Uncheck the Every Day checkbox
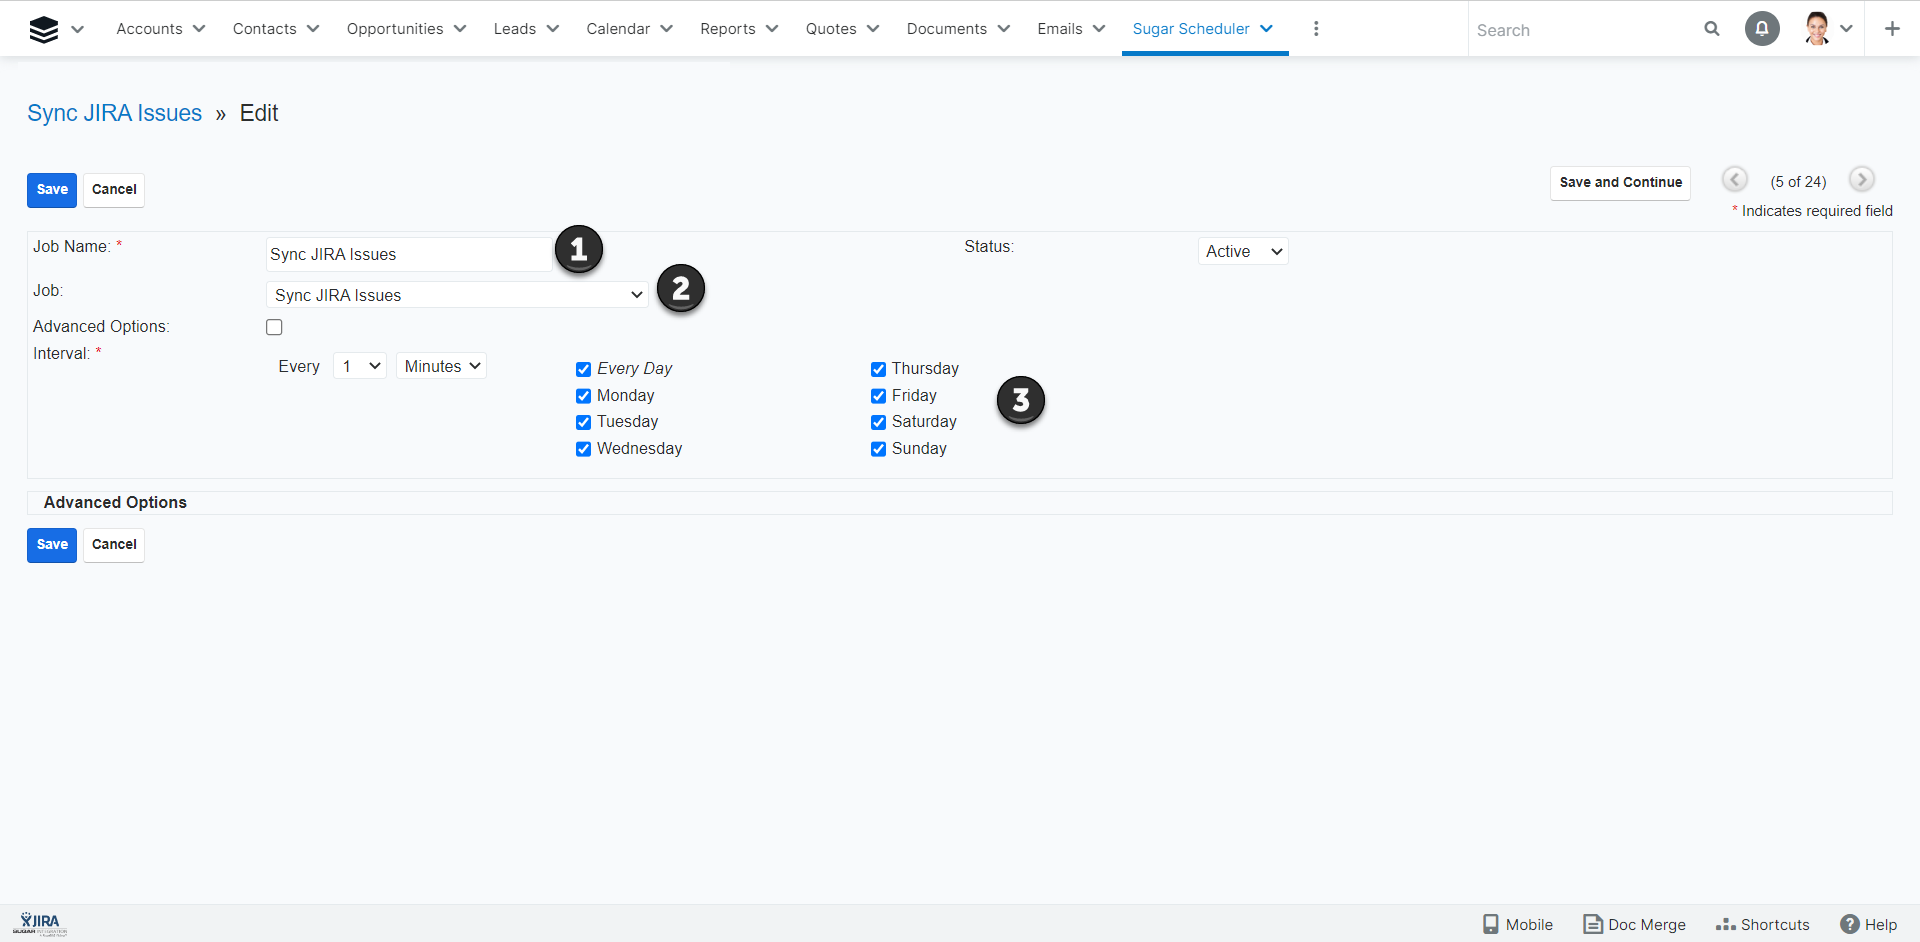 pos(583,369)
